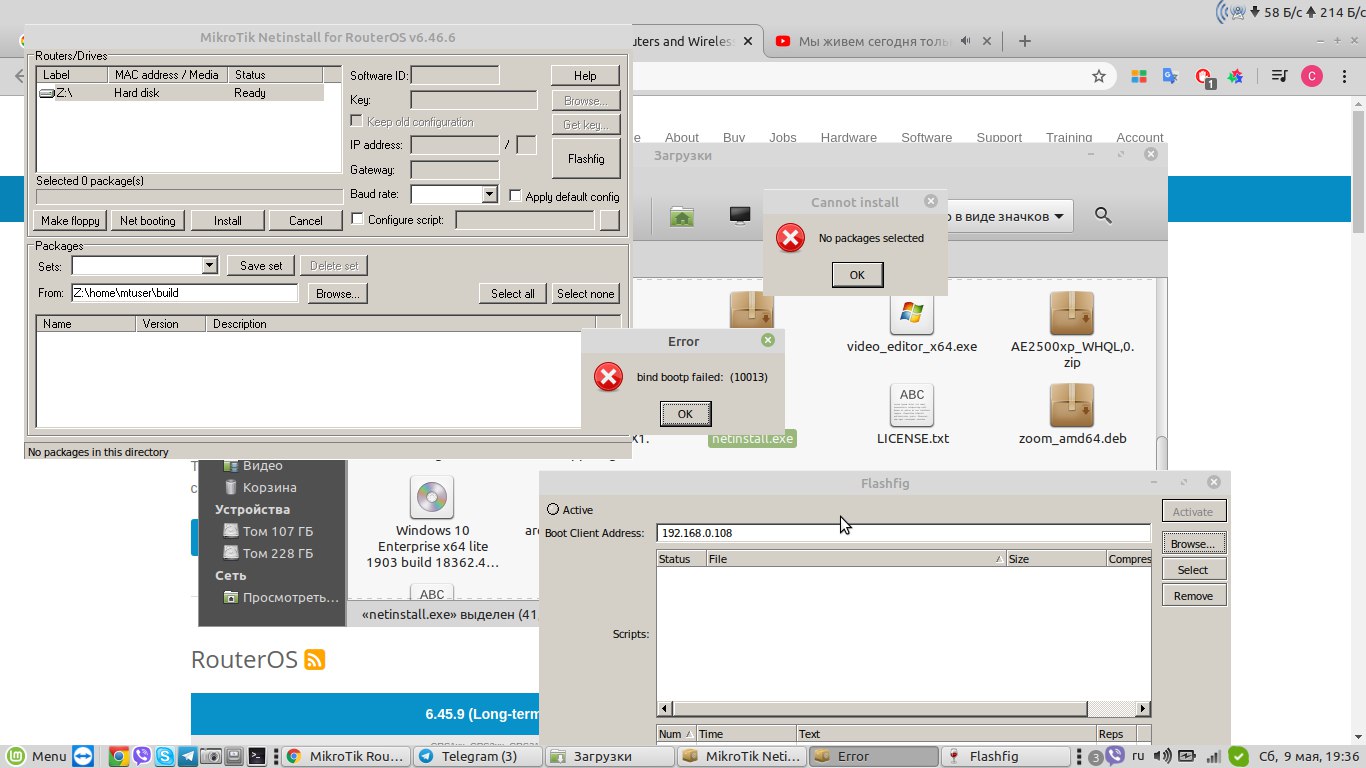The image size is (1366, 768).
Task: Select the Z:\ Hard disk drive row
Action: 180,92
